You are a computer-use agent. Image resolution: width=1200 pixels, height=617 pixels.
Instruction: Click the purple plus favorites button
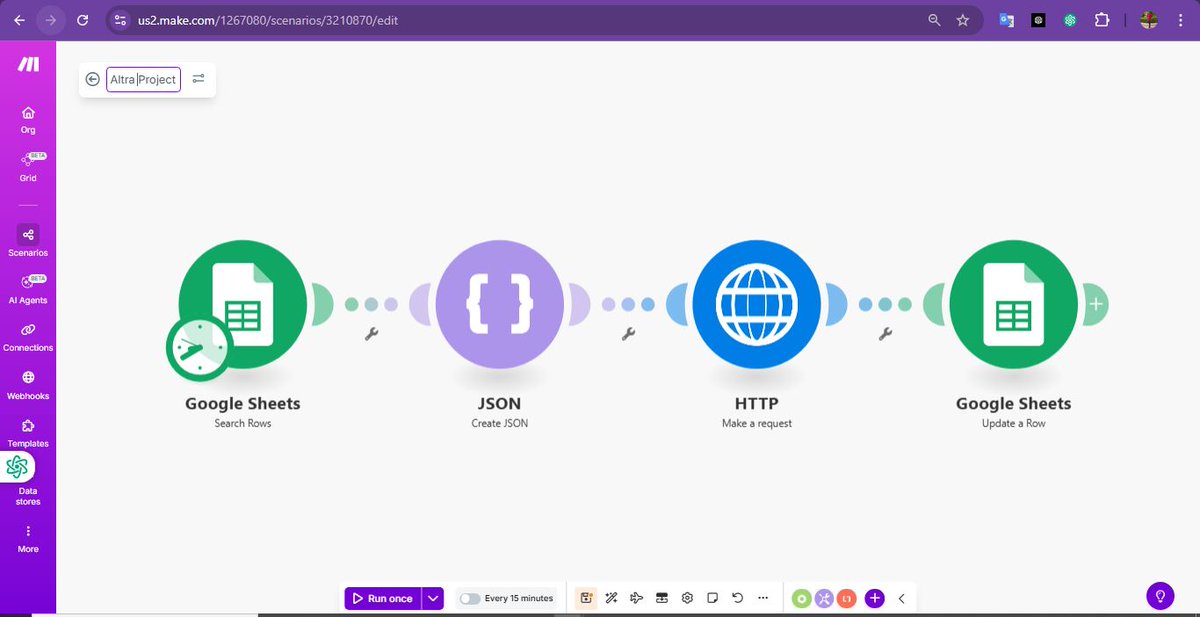pyautogui.click(x=874, y=598)
